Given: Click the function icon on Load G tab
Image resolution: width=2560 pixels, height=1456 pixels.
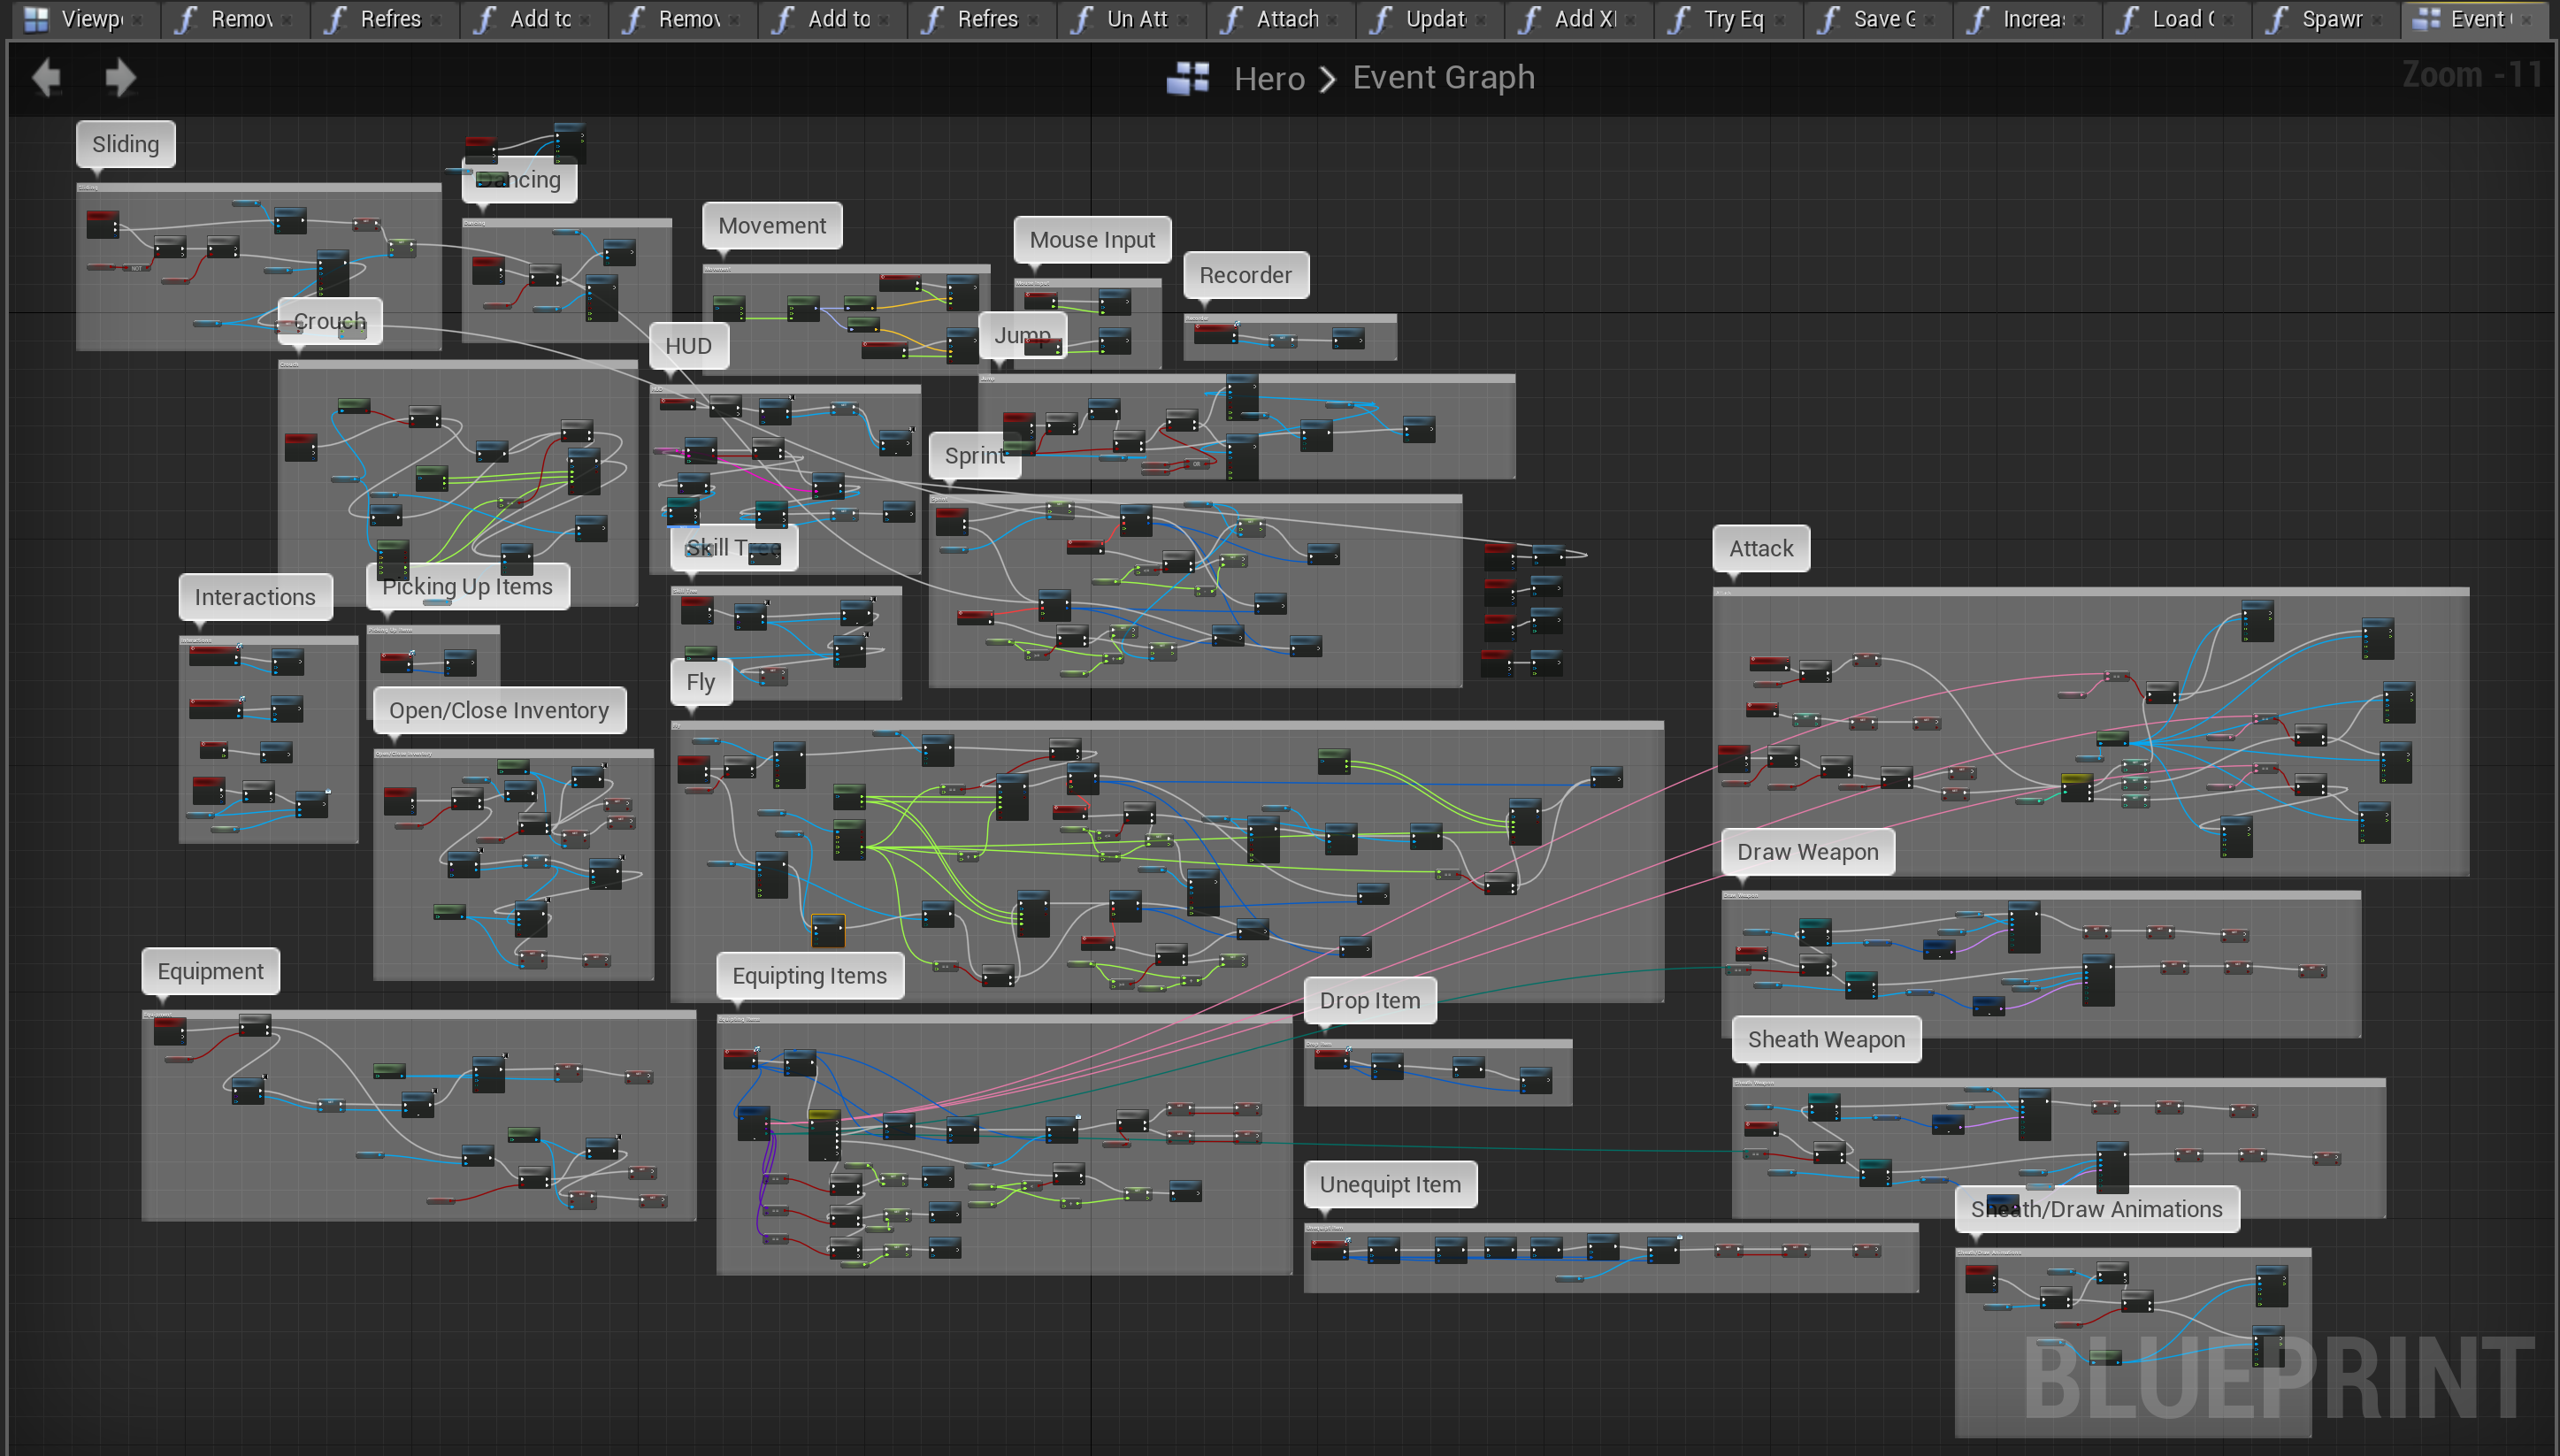Looking at the screenshot, I should pos(2127,19).
